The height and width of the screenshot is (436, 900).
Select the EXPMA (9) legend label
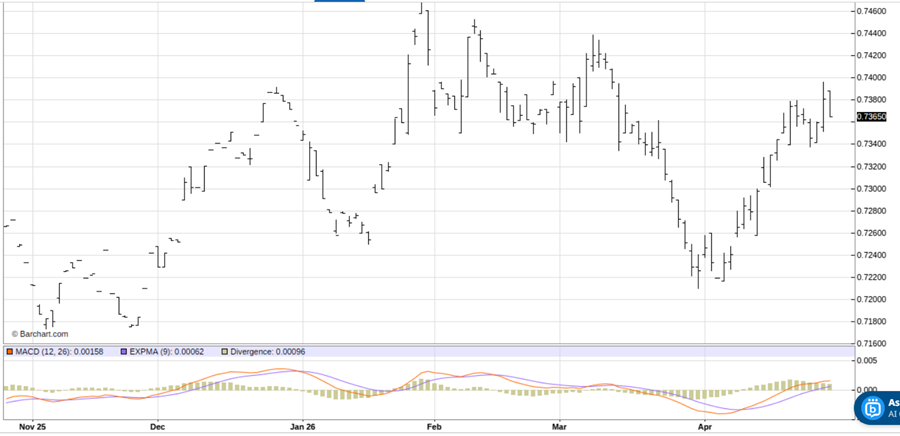tap(166, 352)
